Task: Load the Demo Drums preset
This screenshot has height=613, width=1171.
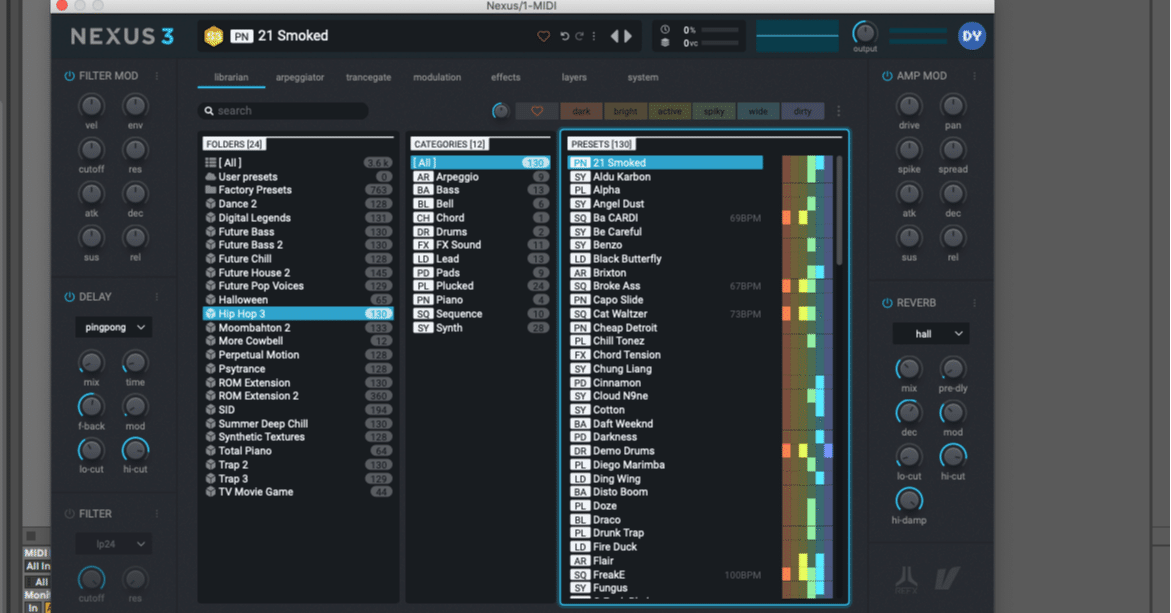Action: point(666,451)
